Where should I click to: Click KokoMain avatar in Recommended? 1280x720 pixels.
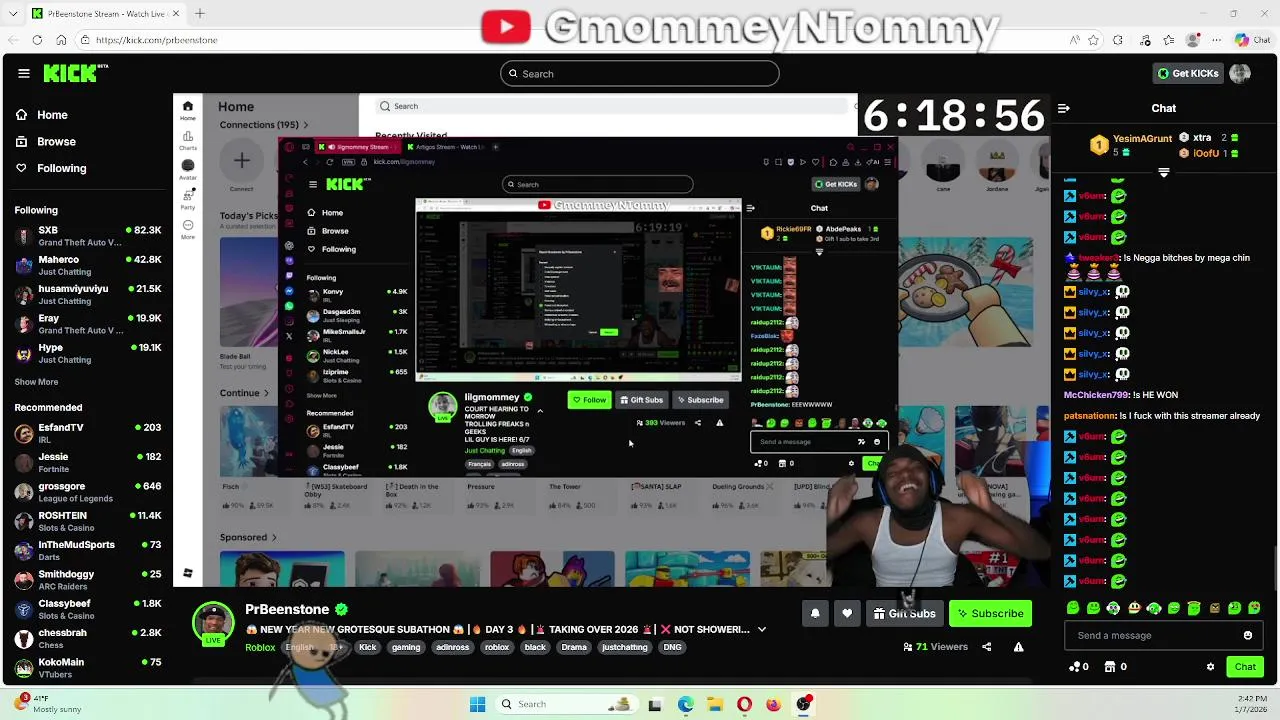tap(24, 668)
